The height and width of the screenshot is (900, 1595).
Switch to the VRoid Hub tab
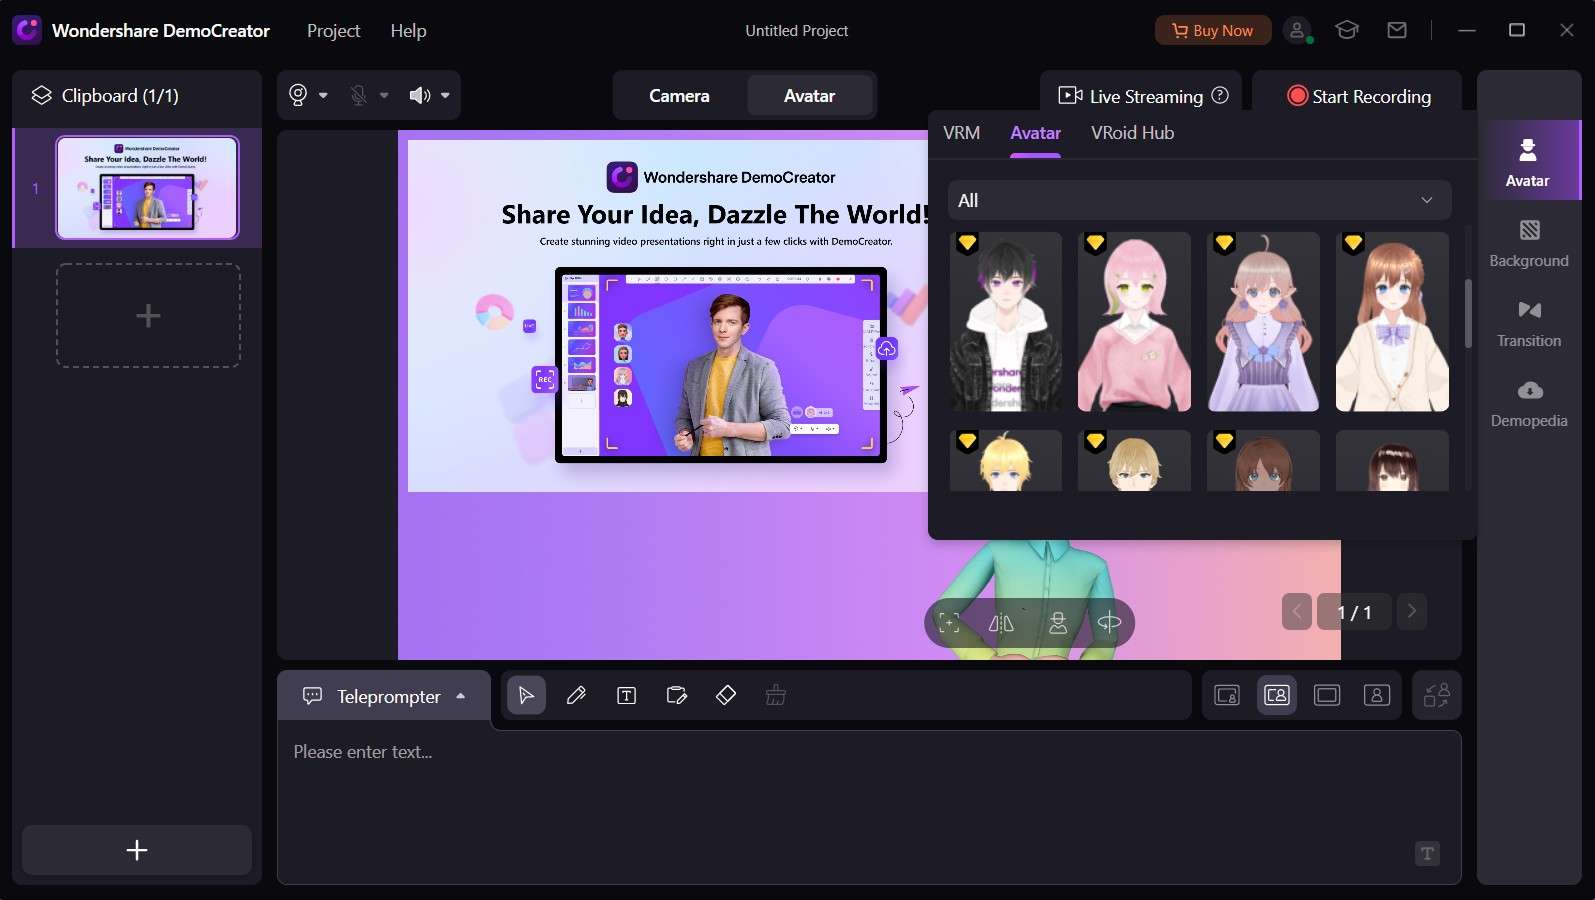coord(1132,133)
